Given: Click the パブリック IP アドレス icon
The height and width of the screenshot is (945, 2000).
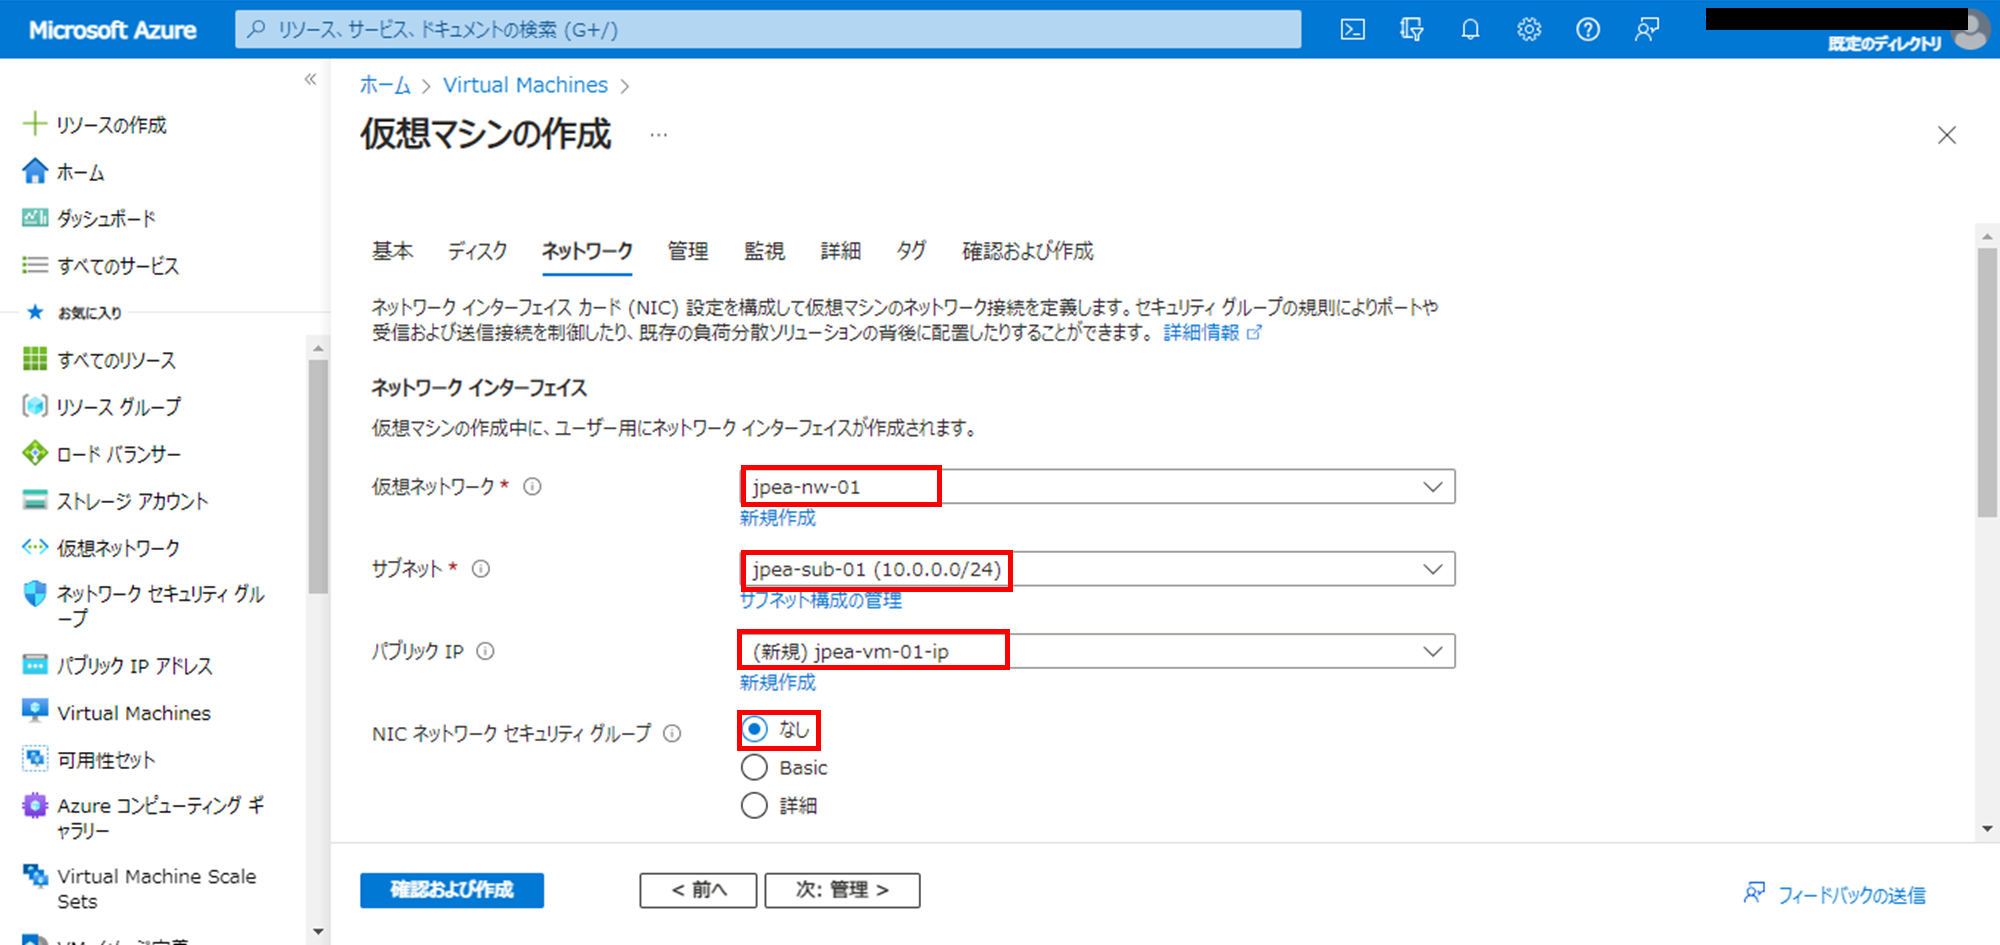Looking at the screenshot, I should [35, 665].
